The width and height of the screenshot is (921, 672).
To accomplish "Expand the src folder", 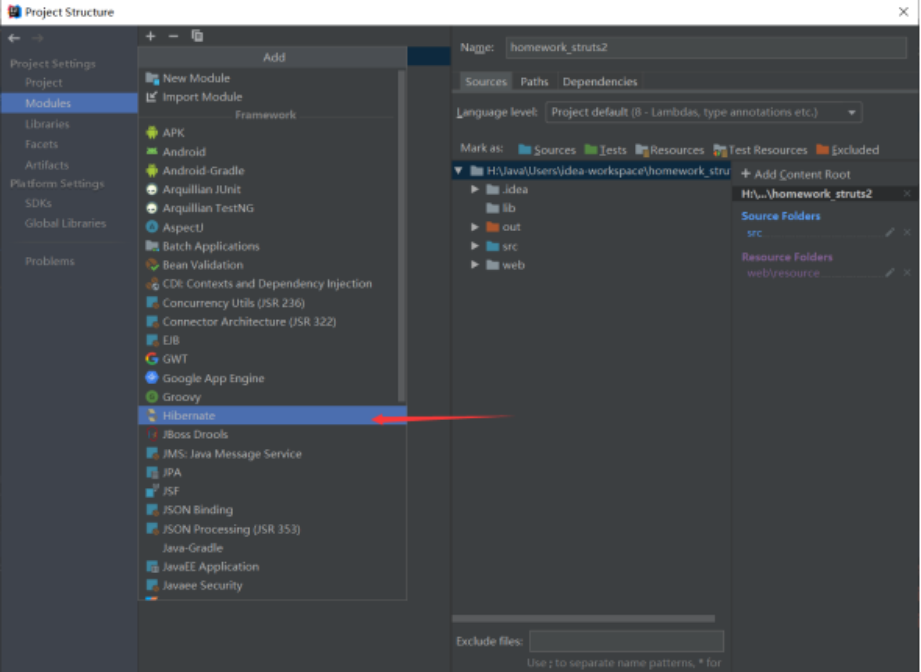I will tap(475, 246).
